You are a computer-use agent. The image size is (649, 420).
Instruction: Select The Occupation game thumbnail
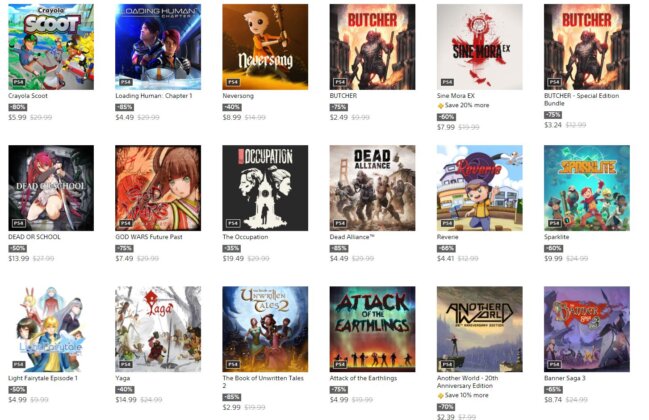pyautogui.click(x=265, y=188)
